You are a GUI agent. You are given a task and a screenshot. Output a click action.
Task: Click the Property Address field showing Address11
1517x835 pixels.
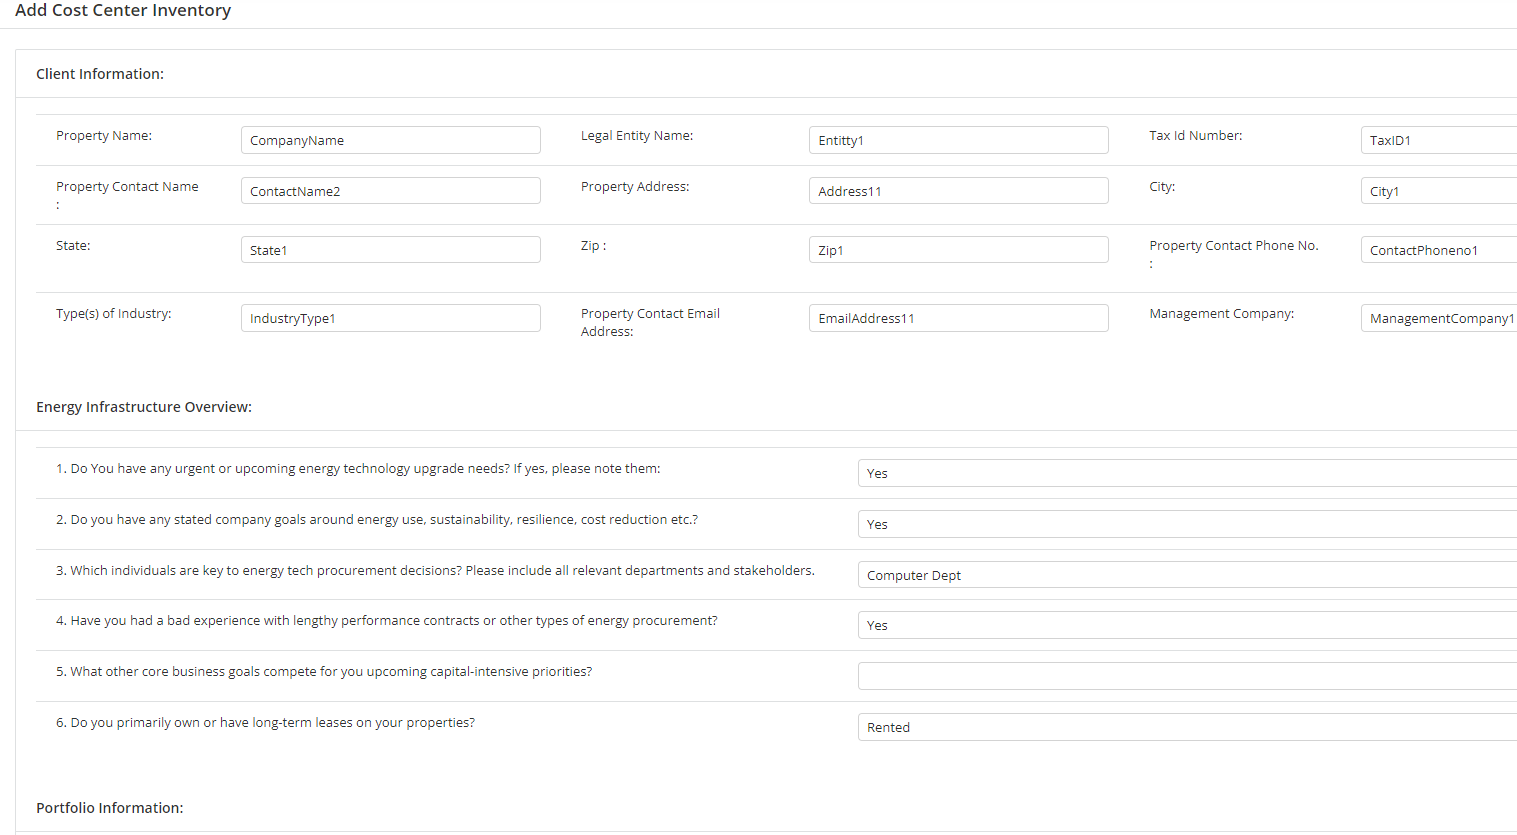point(957,190)
